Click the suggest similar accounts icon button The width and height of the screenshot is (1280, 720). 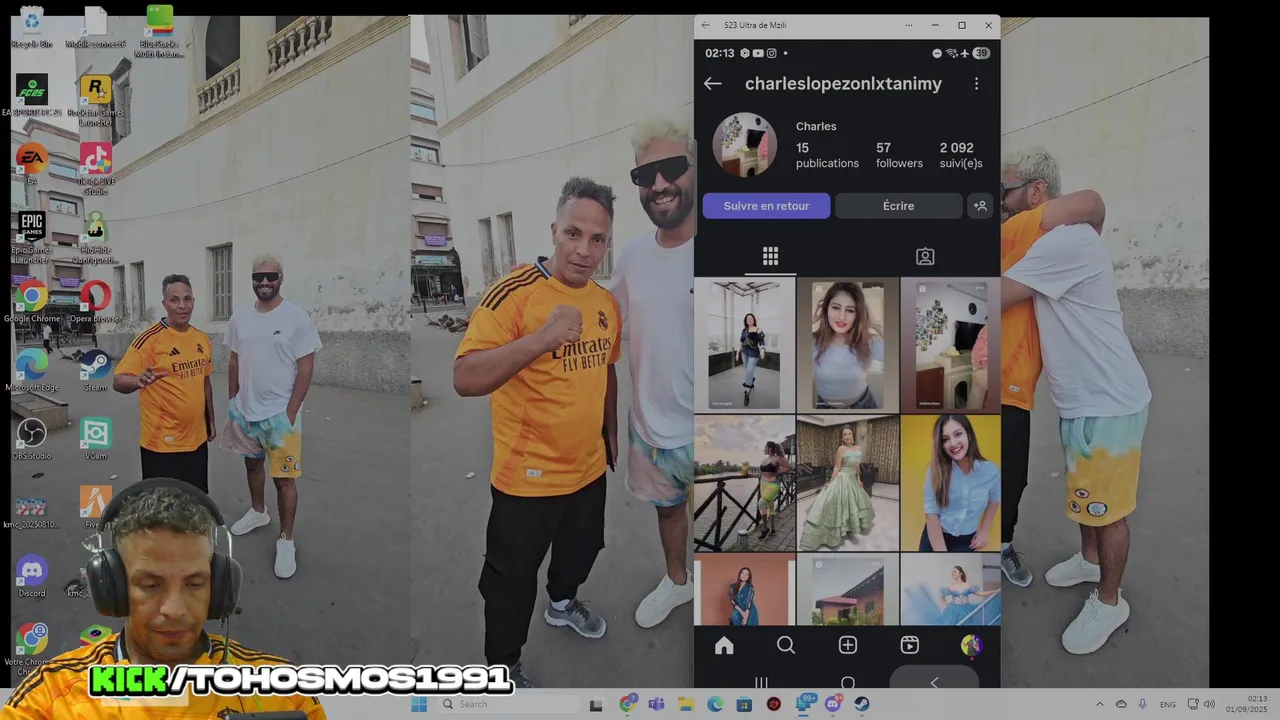point(980,206)
